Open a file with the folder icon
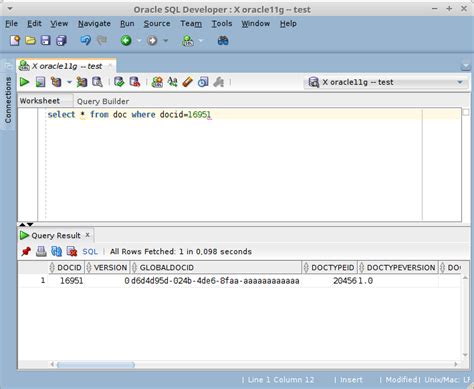The height and width of the screenshot is (389, 474). tap(30, 41)
